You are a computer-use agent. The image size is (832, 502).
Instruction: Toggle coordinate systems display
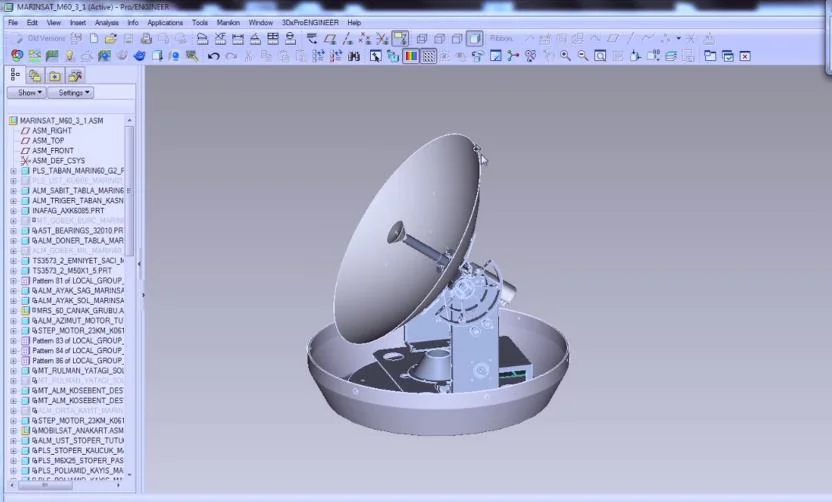[382, 38]
